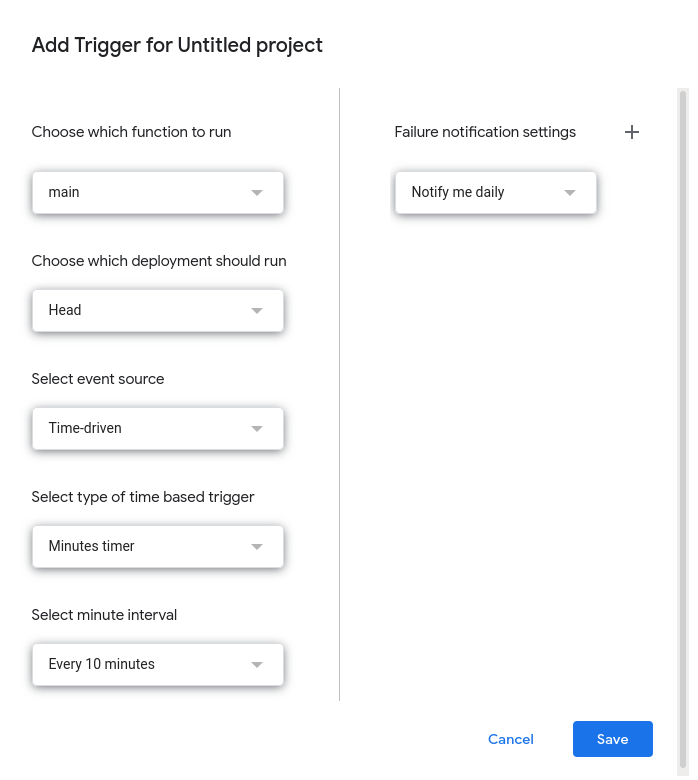Click the Select minute interval label
Viewport: 698px width, 780px height.
[104, 615]
